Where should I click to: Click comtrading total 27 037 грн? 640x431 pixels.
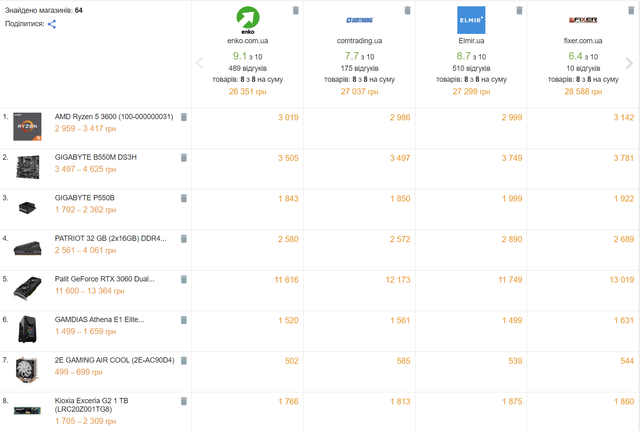pos(360,91)
